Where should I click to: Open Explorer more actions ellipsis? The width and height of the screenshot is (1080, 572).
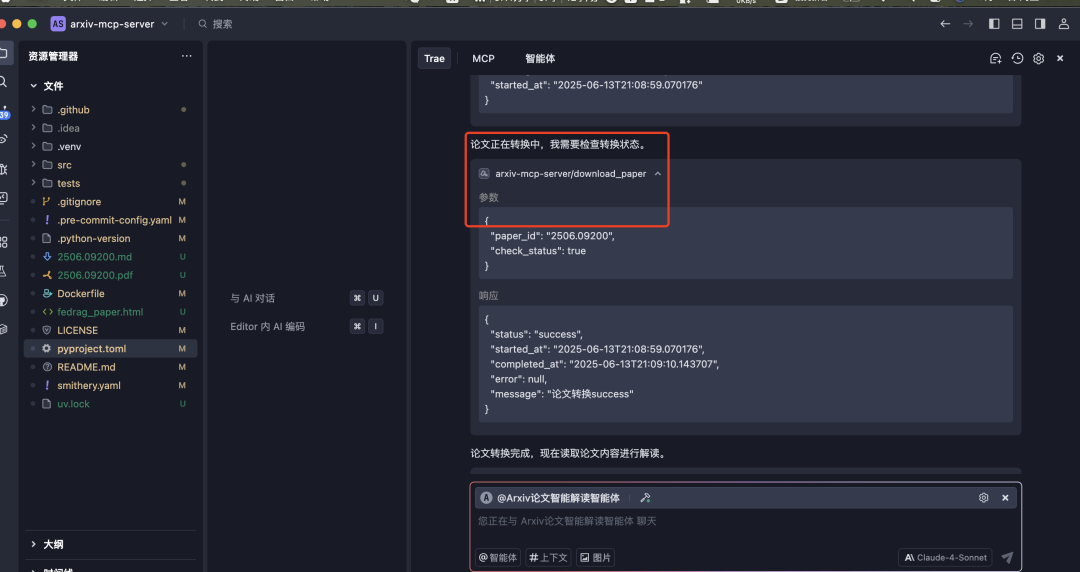[187, 56]
